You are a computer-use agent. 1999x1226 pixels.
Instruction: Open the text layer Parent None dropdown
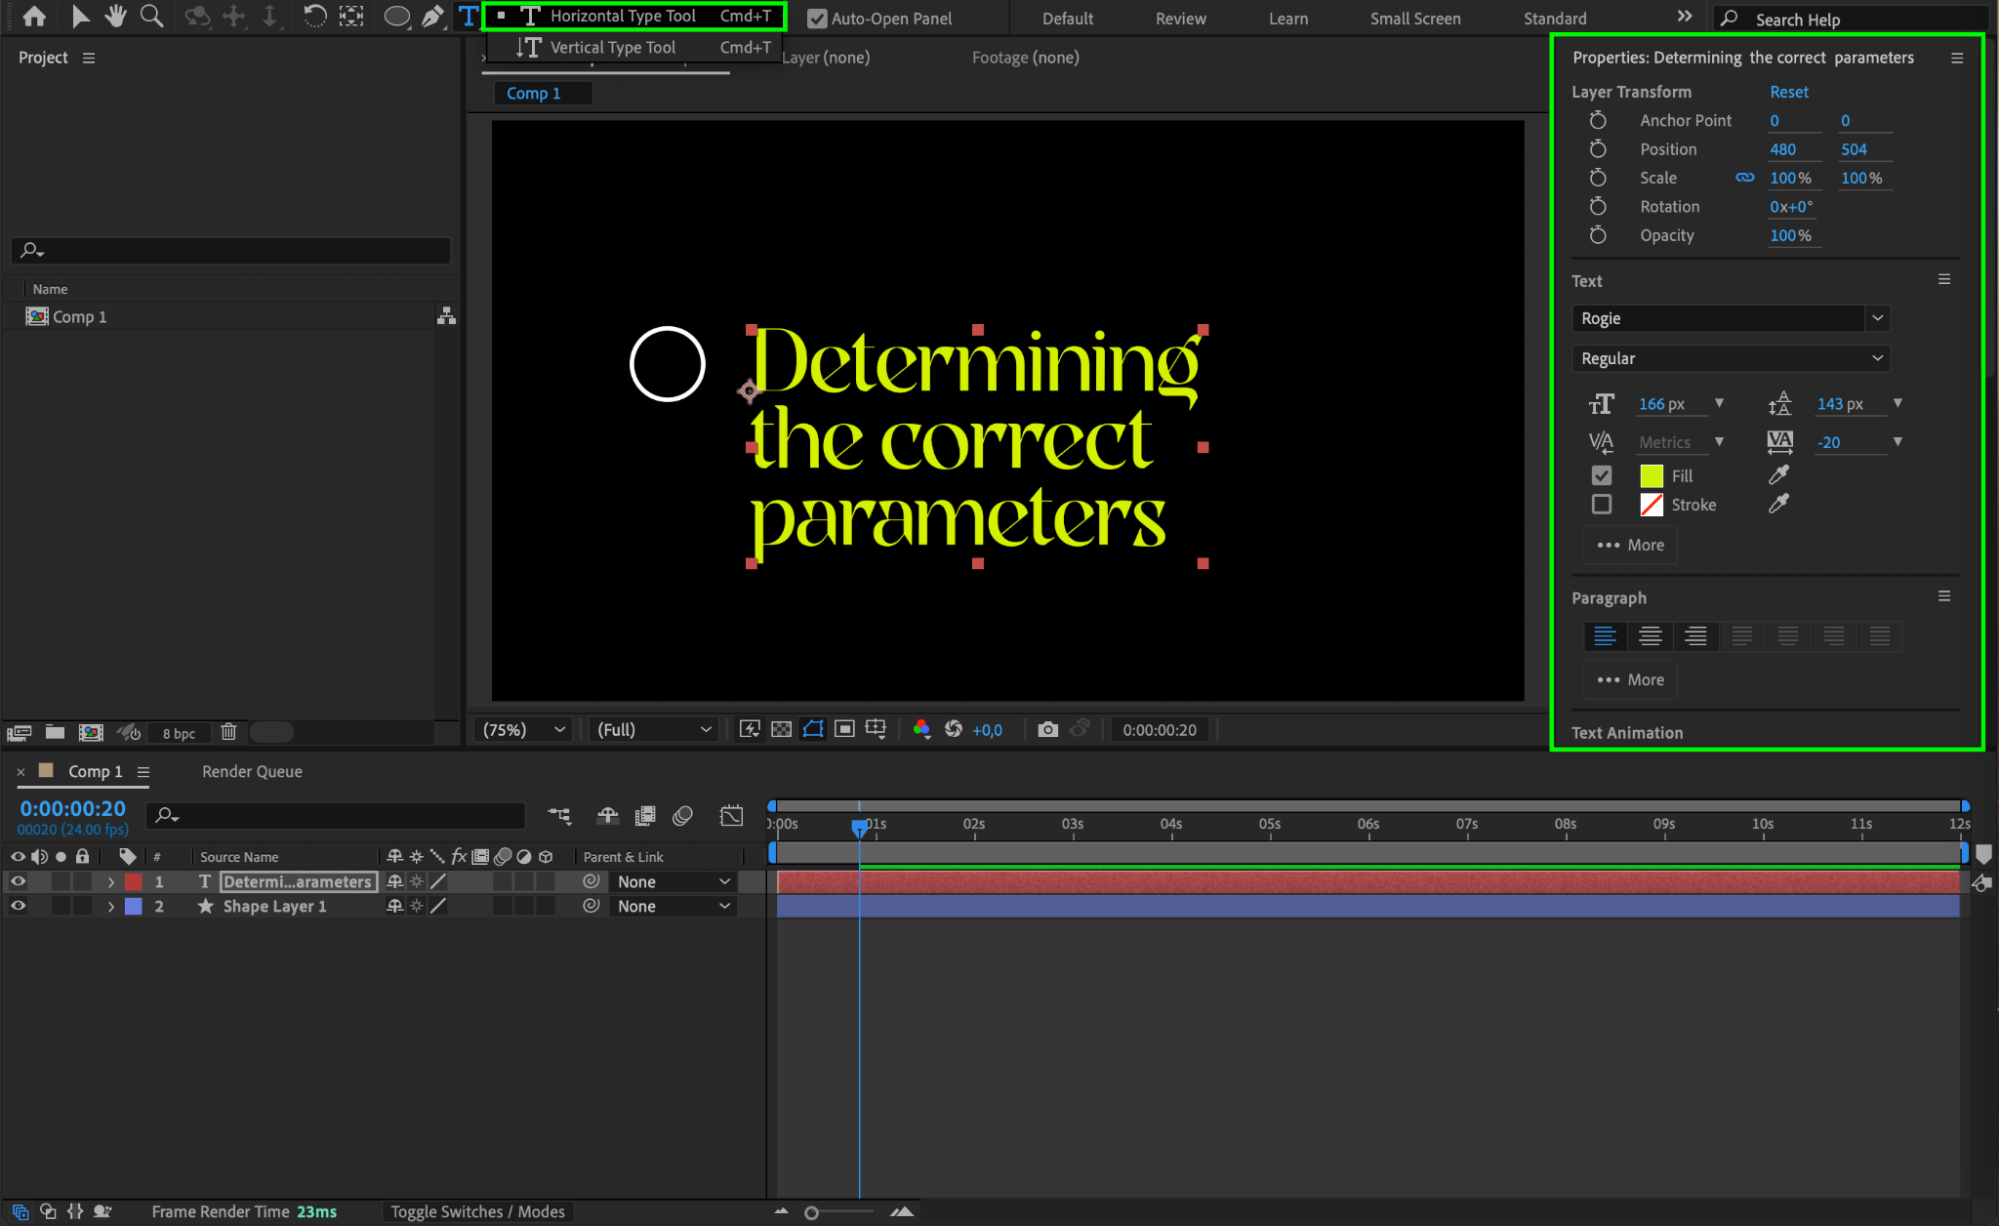pos(672,882)
